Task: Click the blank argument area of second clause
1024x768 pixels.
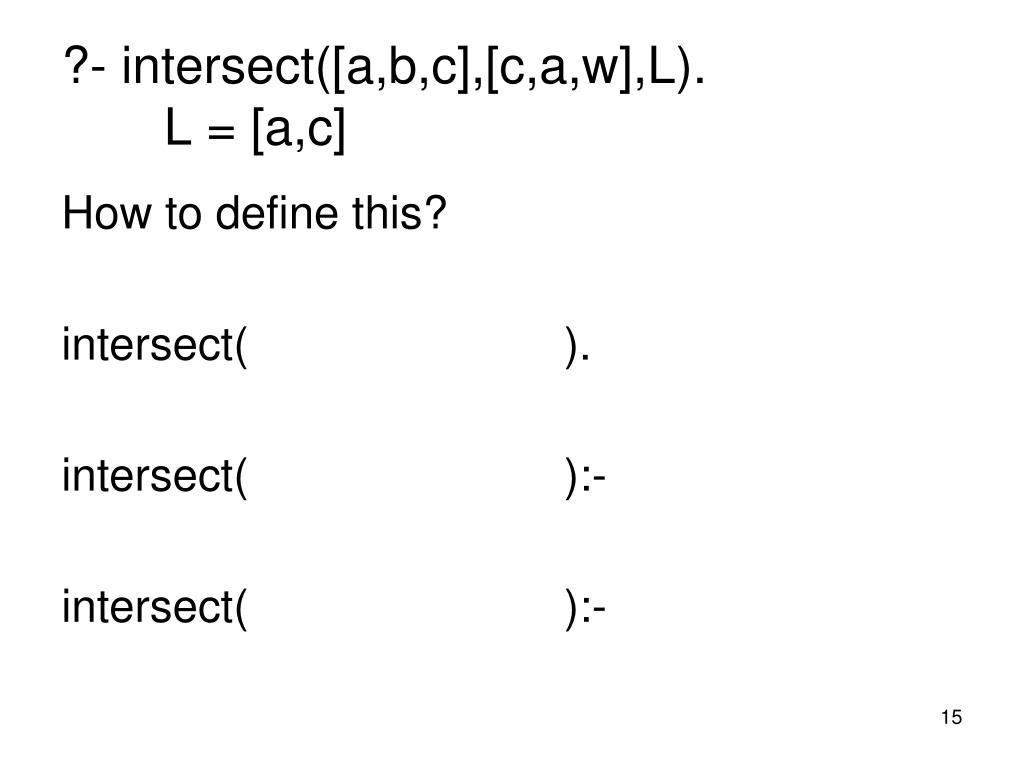Action: click(406, 477)
